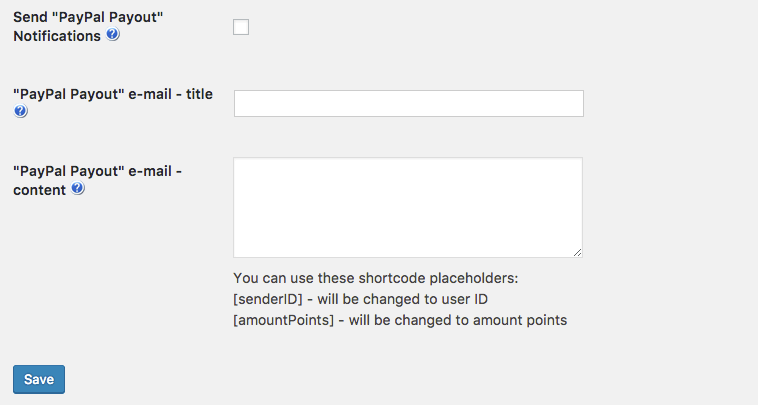Click help icon under e-mail title label
This screenshot has width=758, height=405.
point(20,112)
